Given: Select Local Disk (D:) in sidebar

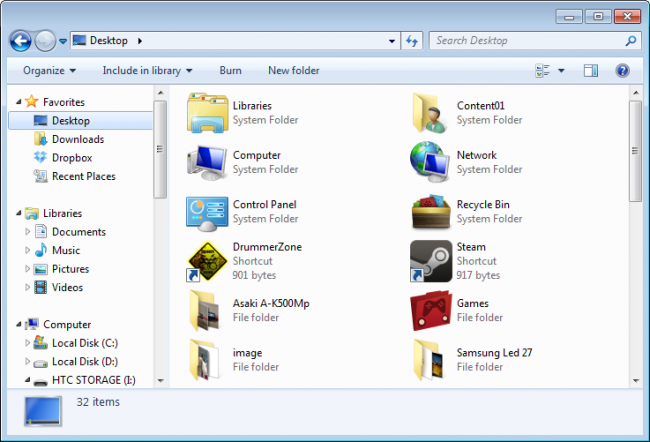Looking at the screenshot, I should coord(85,362).
